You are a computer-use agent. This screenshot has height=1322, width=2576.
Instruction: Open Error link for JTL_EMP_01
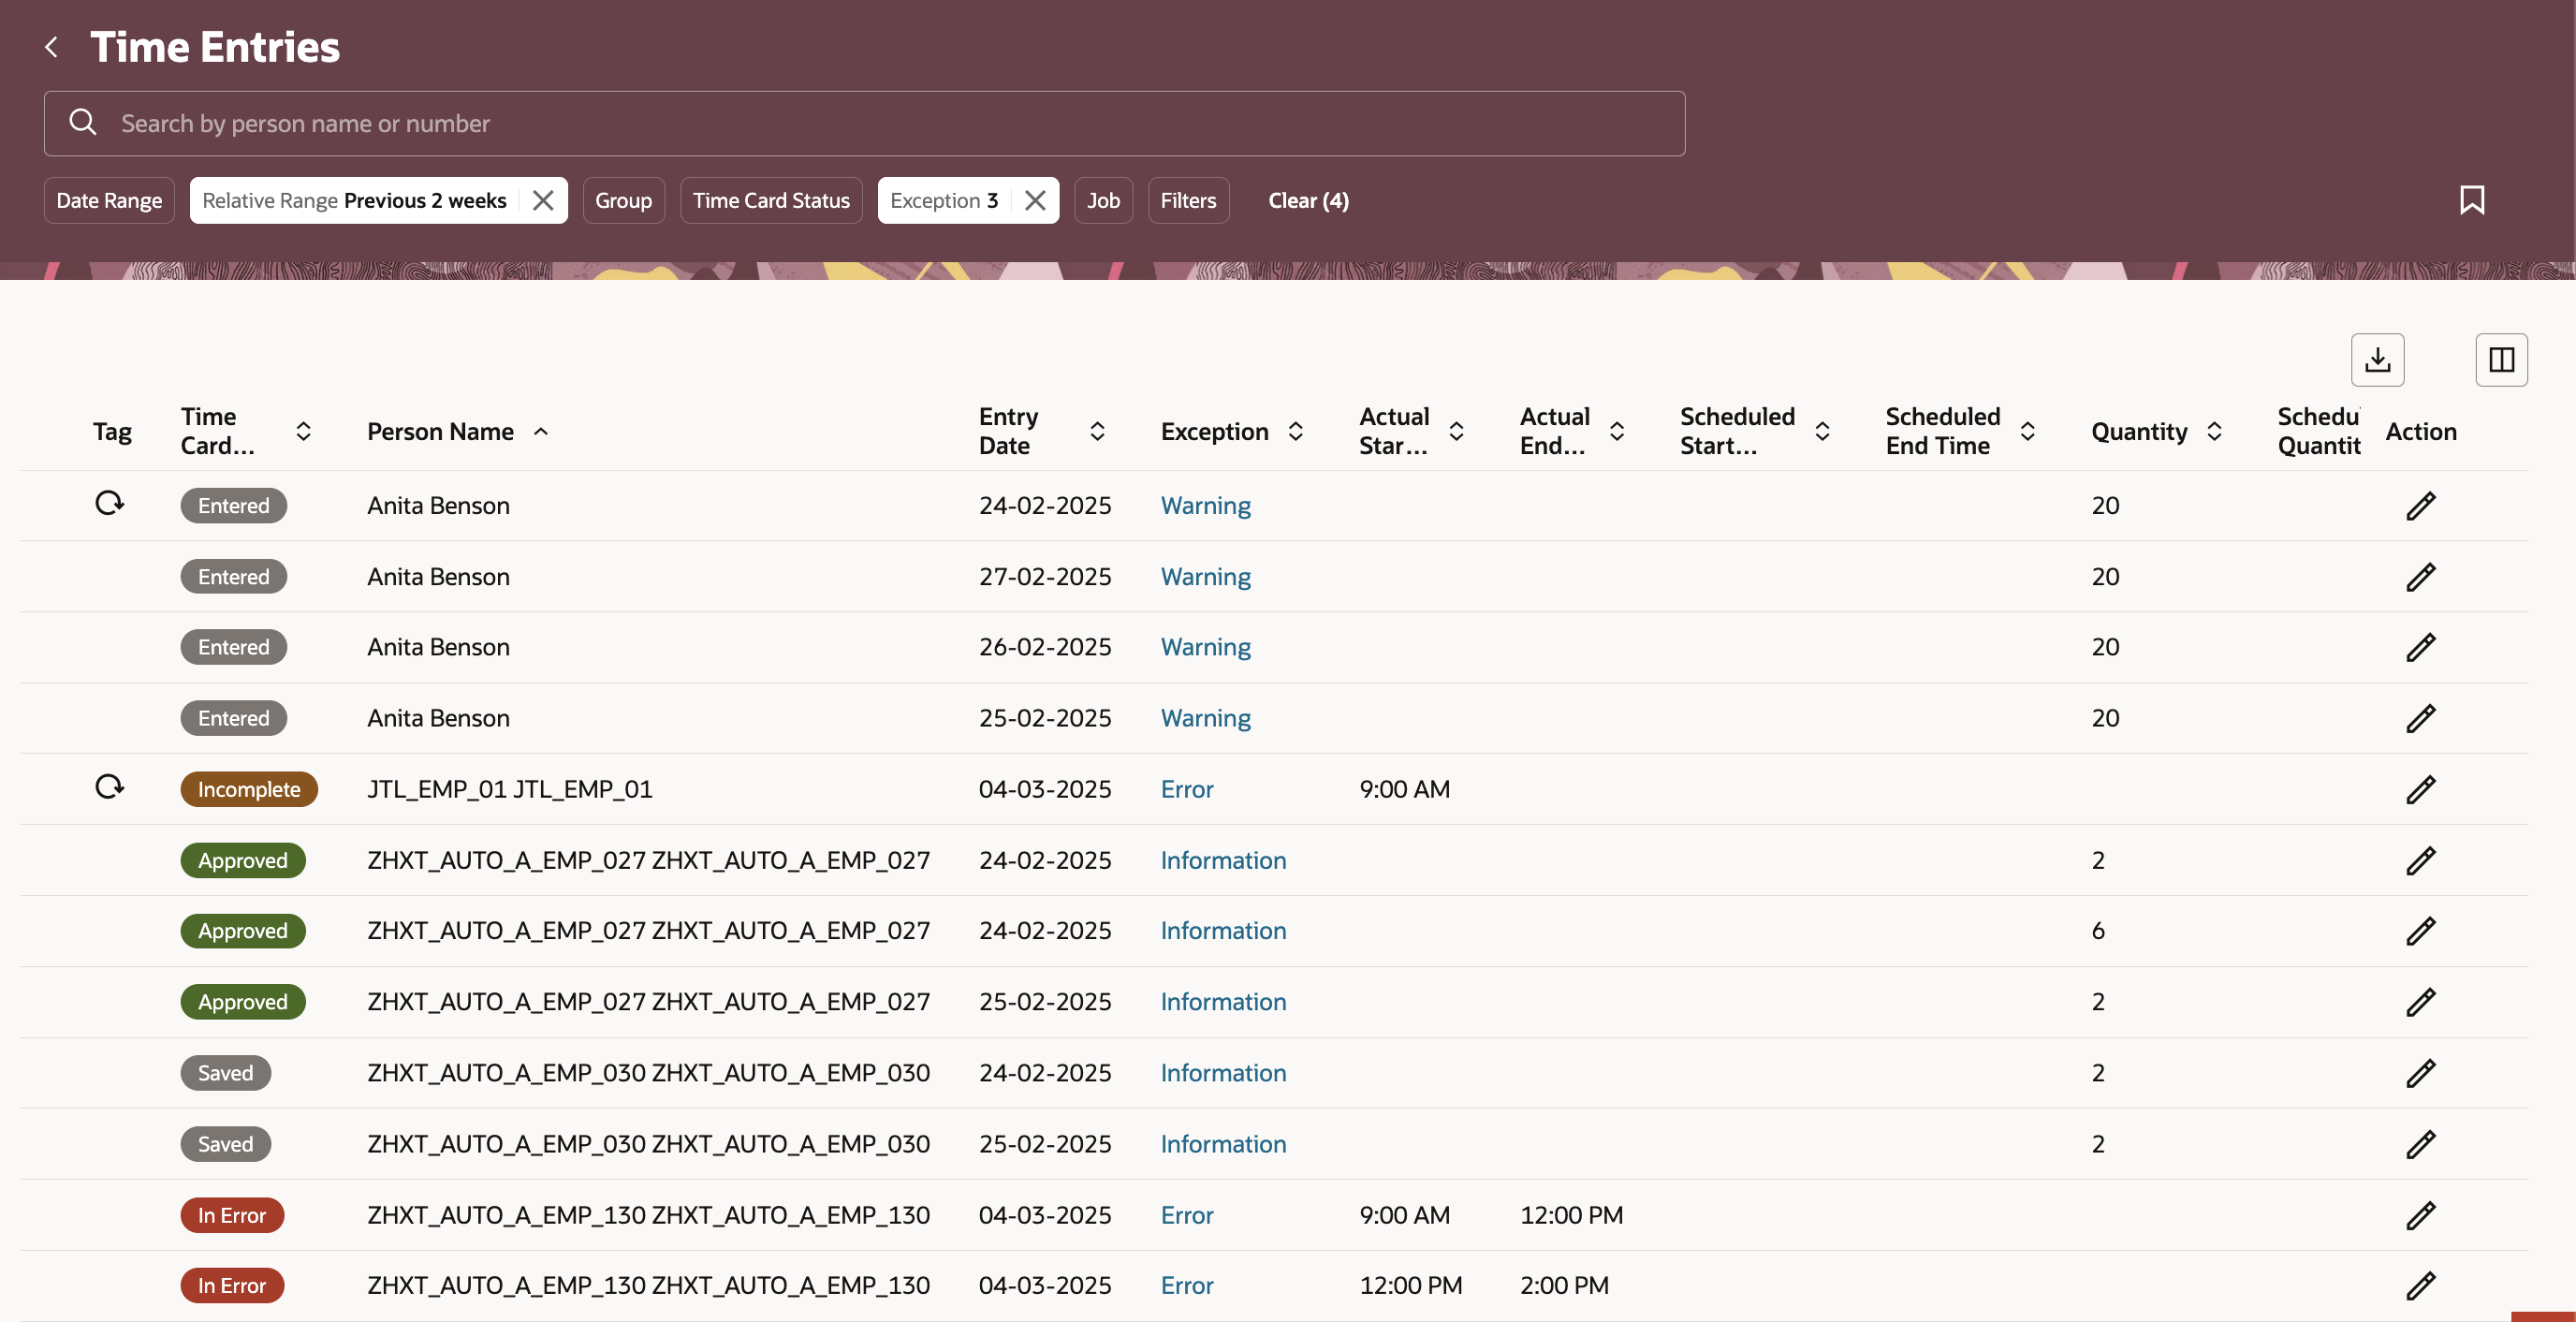point(1187,789)
